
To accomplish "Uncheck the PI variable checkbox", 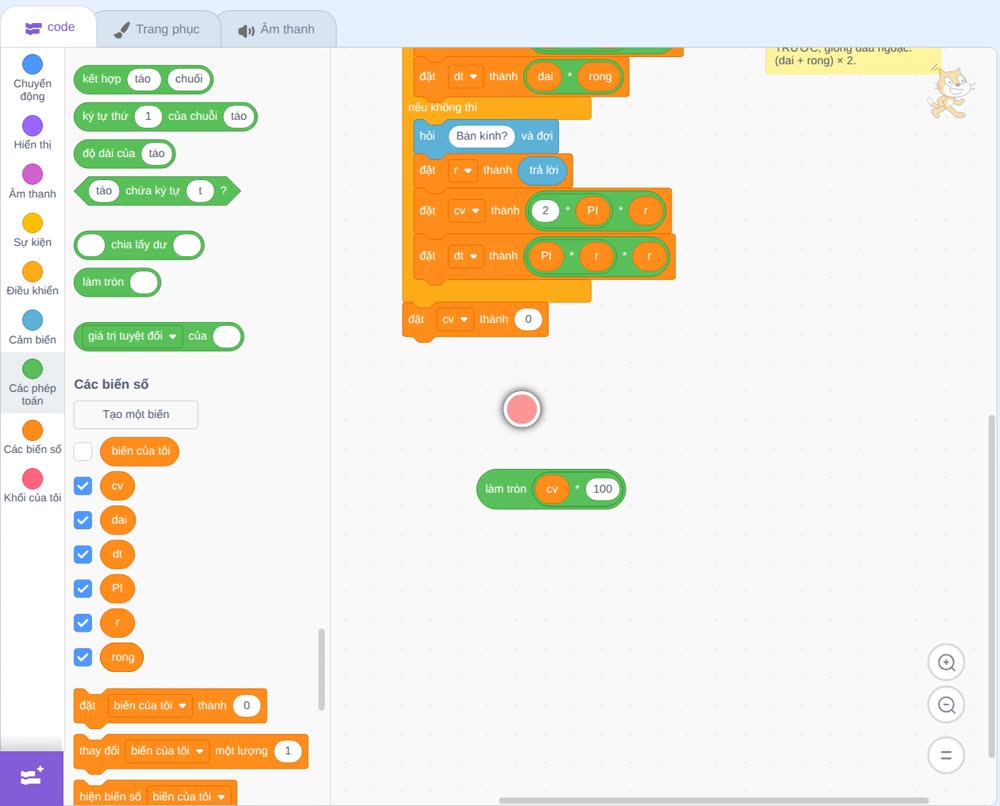I will 83,588.
